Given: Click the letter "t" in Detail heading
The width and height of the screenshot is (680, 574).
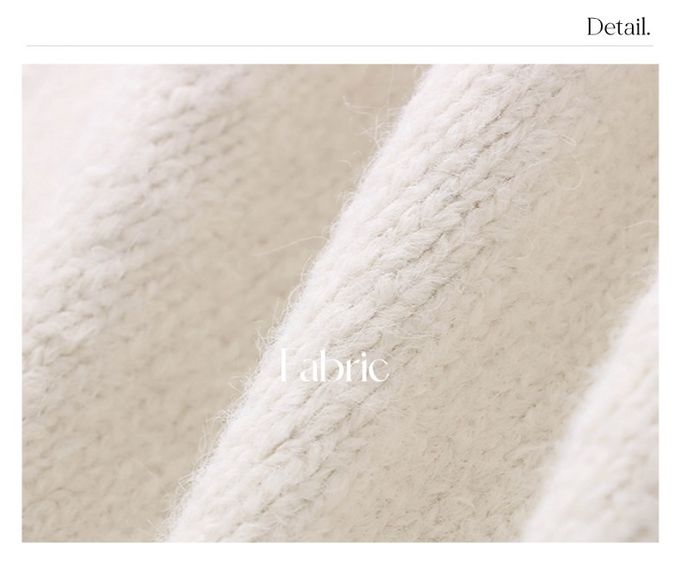Looking at the screenshot, I should click(x=621, y=28).
